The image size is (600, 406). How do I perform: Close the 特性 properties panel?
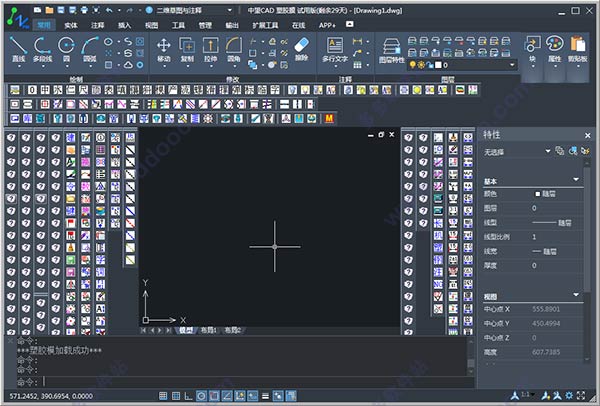588,135
